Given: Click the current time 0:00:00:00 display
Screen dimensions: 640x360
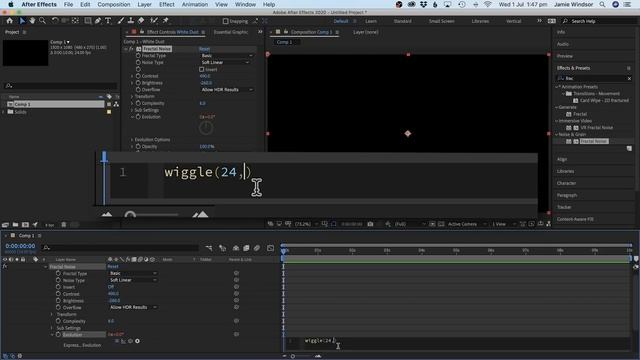Looking at the screenshot, I should (20, 246).
